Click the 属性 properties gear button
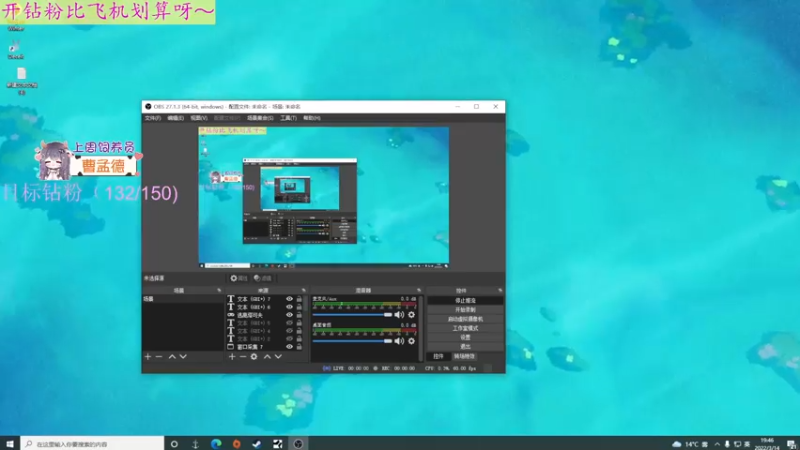Image resolution: width=800 pixels, height=450 pixels. click(239, 278)
